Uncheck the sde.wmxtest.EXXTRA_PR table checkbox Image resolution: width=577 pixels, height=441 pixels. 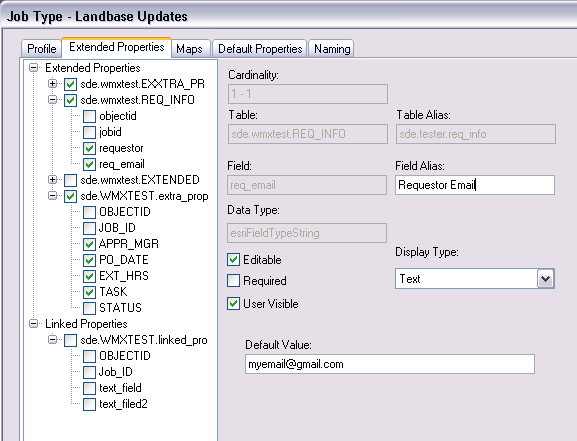[70, 84]
